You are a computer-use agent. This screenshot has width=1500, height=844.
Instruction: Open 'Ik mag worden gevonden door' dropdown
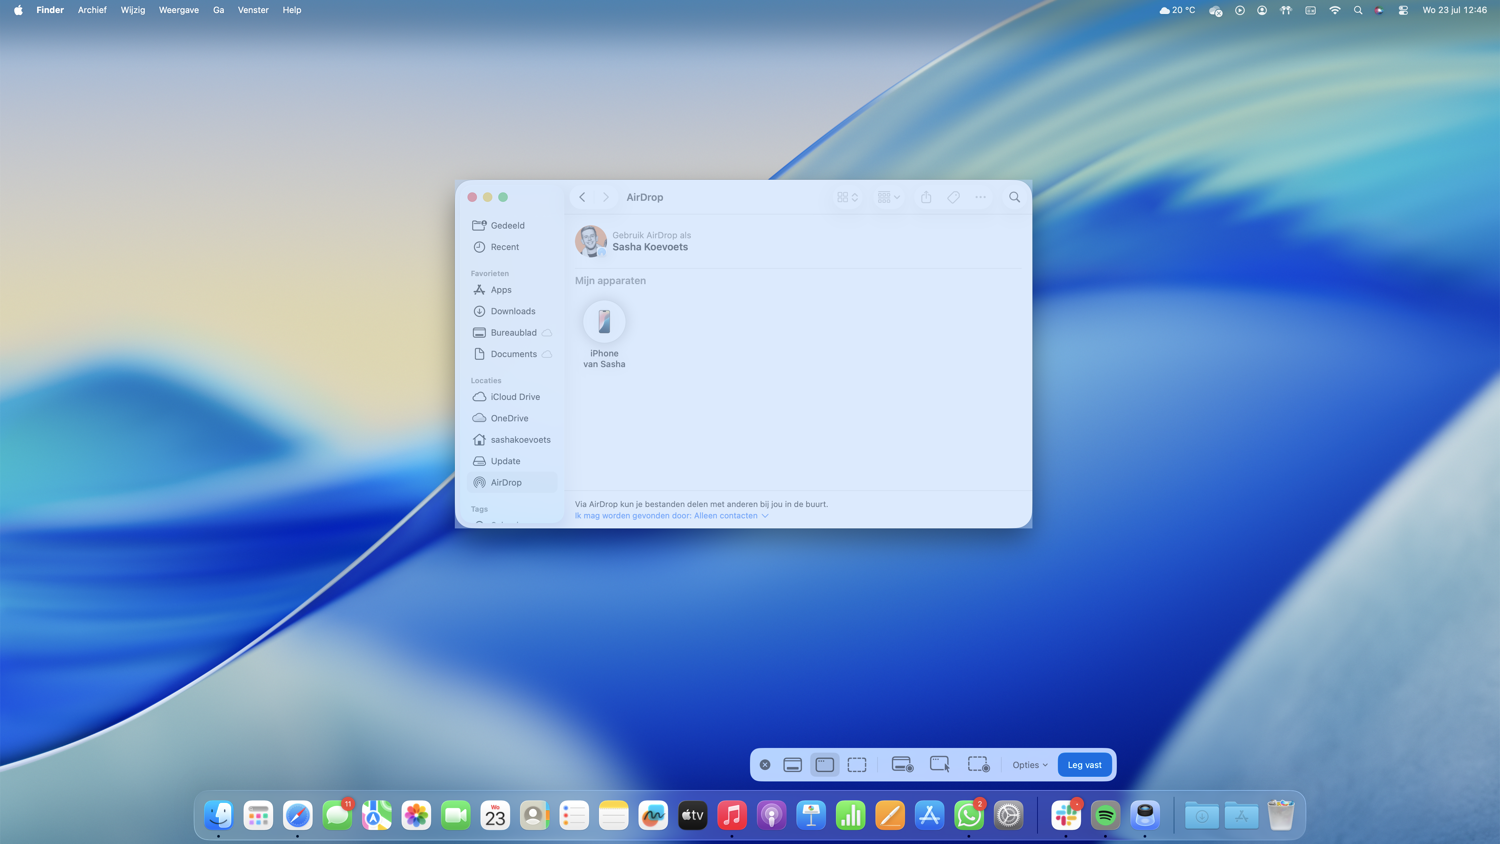672,516
